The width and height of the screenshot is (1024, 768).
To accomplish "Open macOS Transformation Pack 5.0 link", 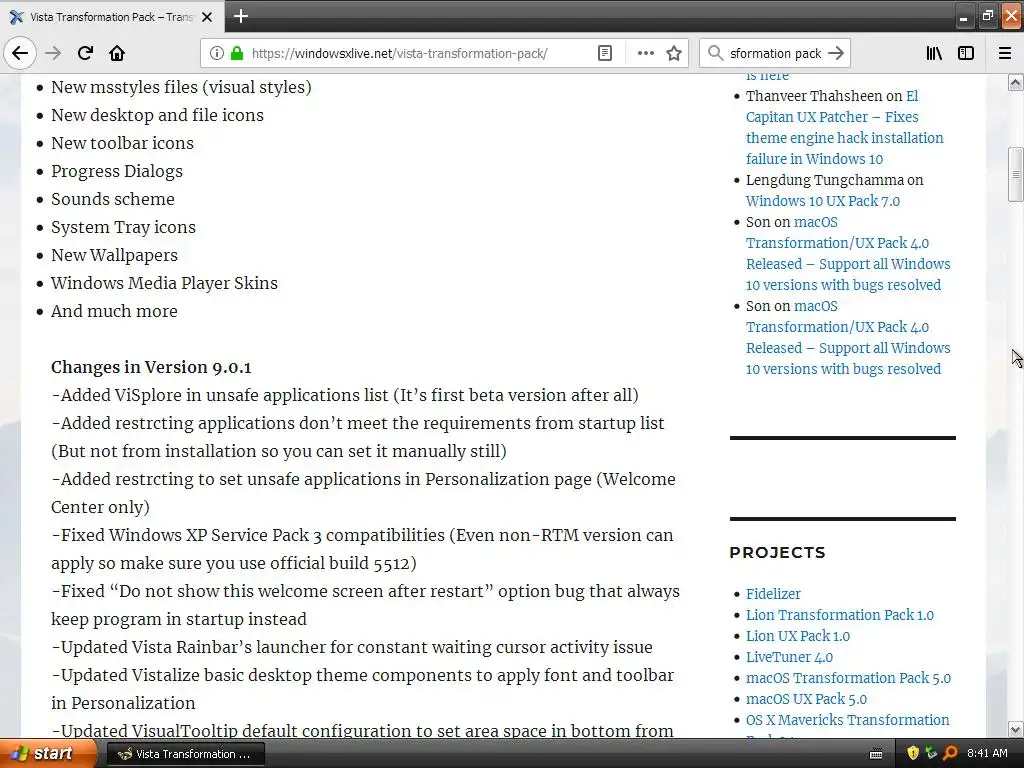I will (848, 678).
